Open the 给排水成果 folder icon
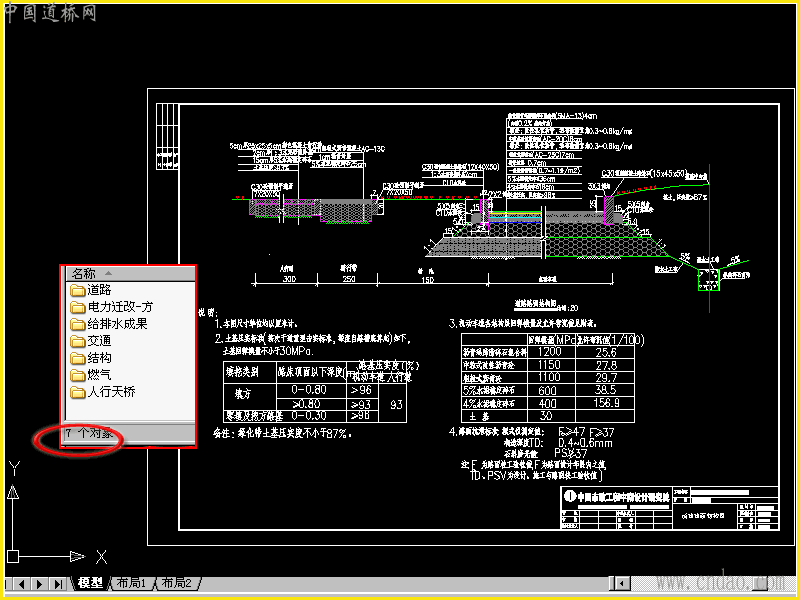The height and width of the screenshot is (600, 800). 78,324
